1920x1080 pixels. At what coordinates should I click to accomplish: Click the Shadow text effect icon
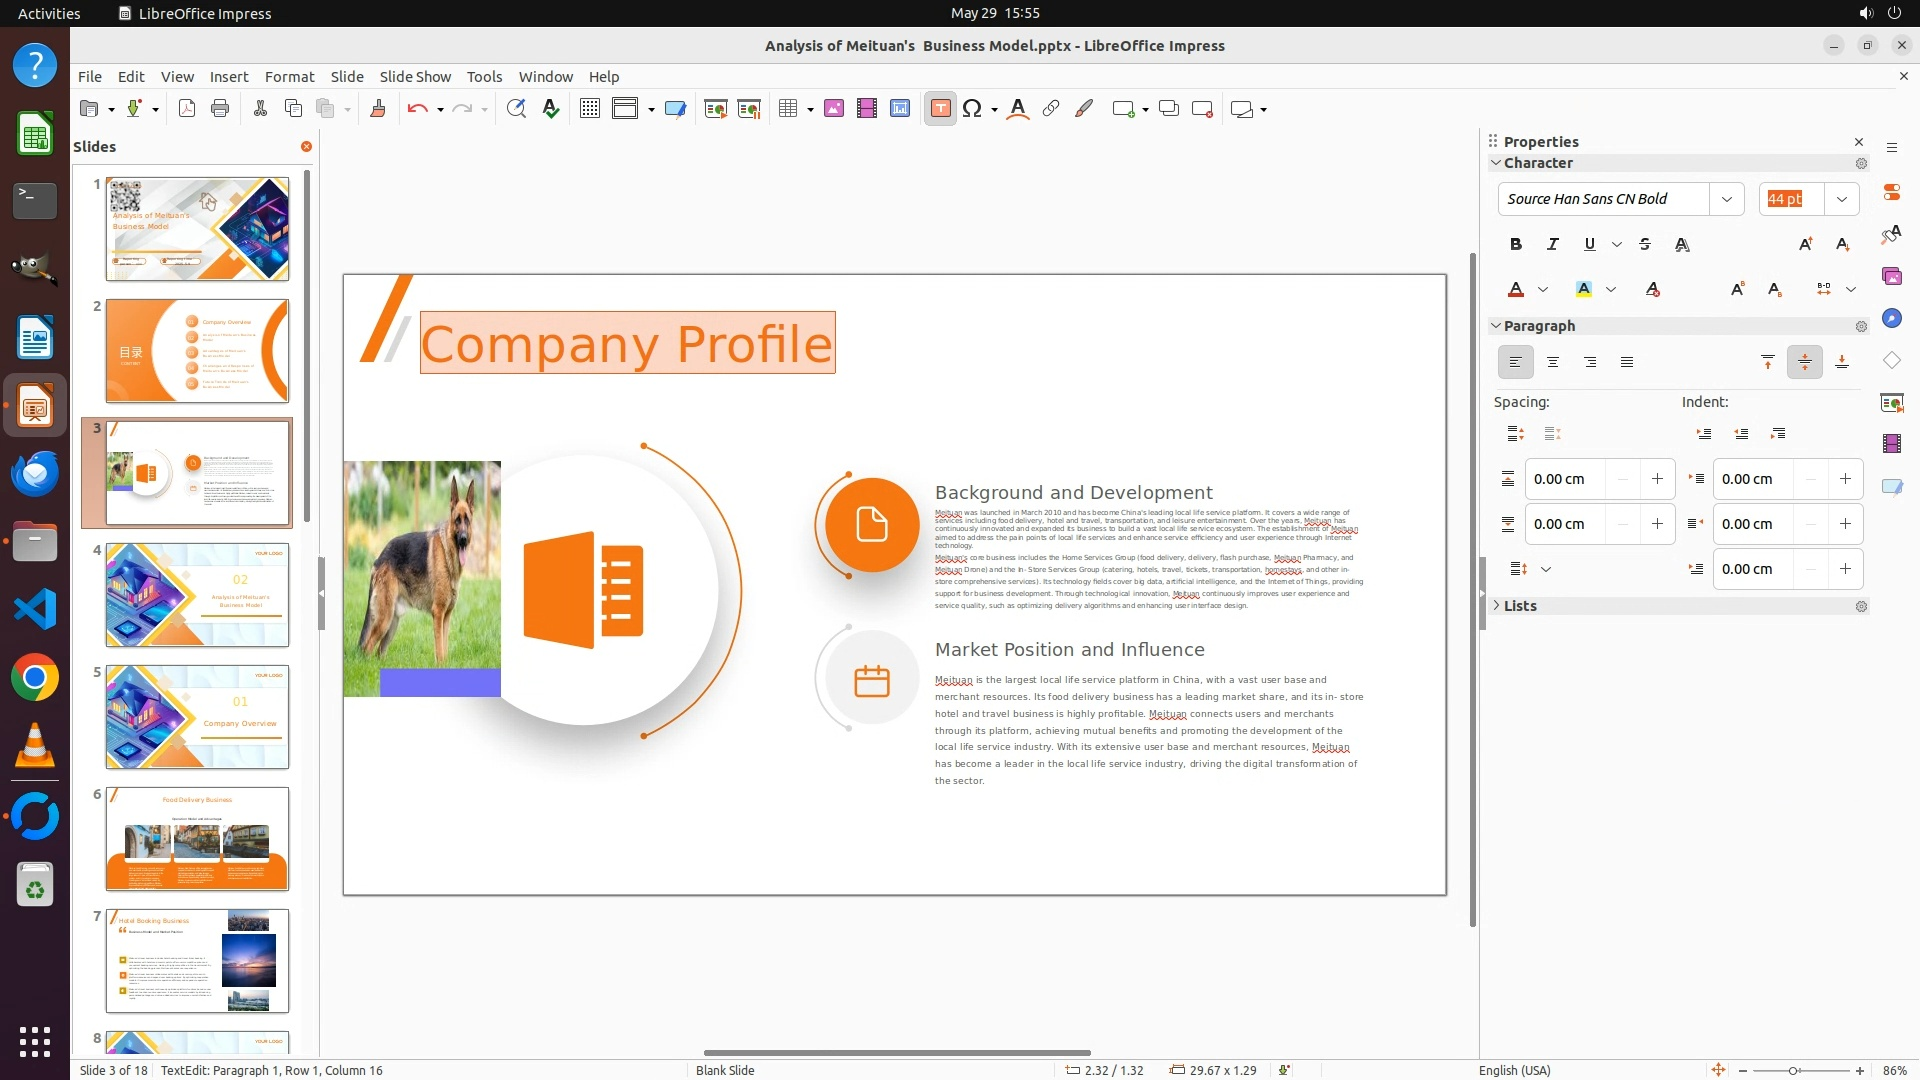click(x=1682, y=244)
